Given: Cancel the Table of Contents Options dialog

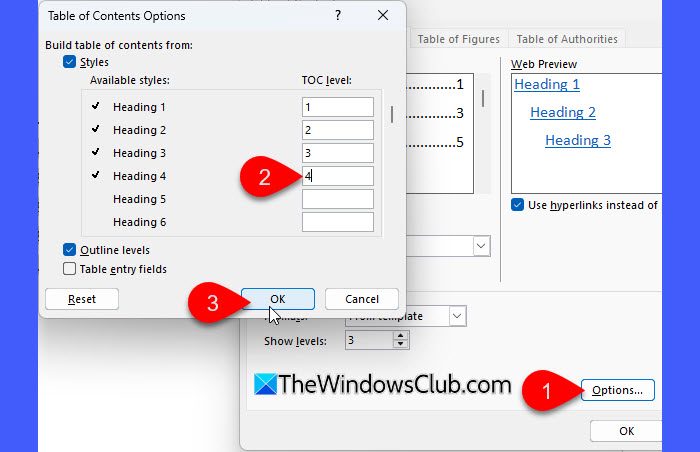Looking at the screenshot, I should pos(361,299).
